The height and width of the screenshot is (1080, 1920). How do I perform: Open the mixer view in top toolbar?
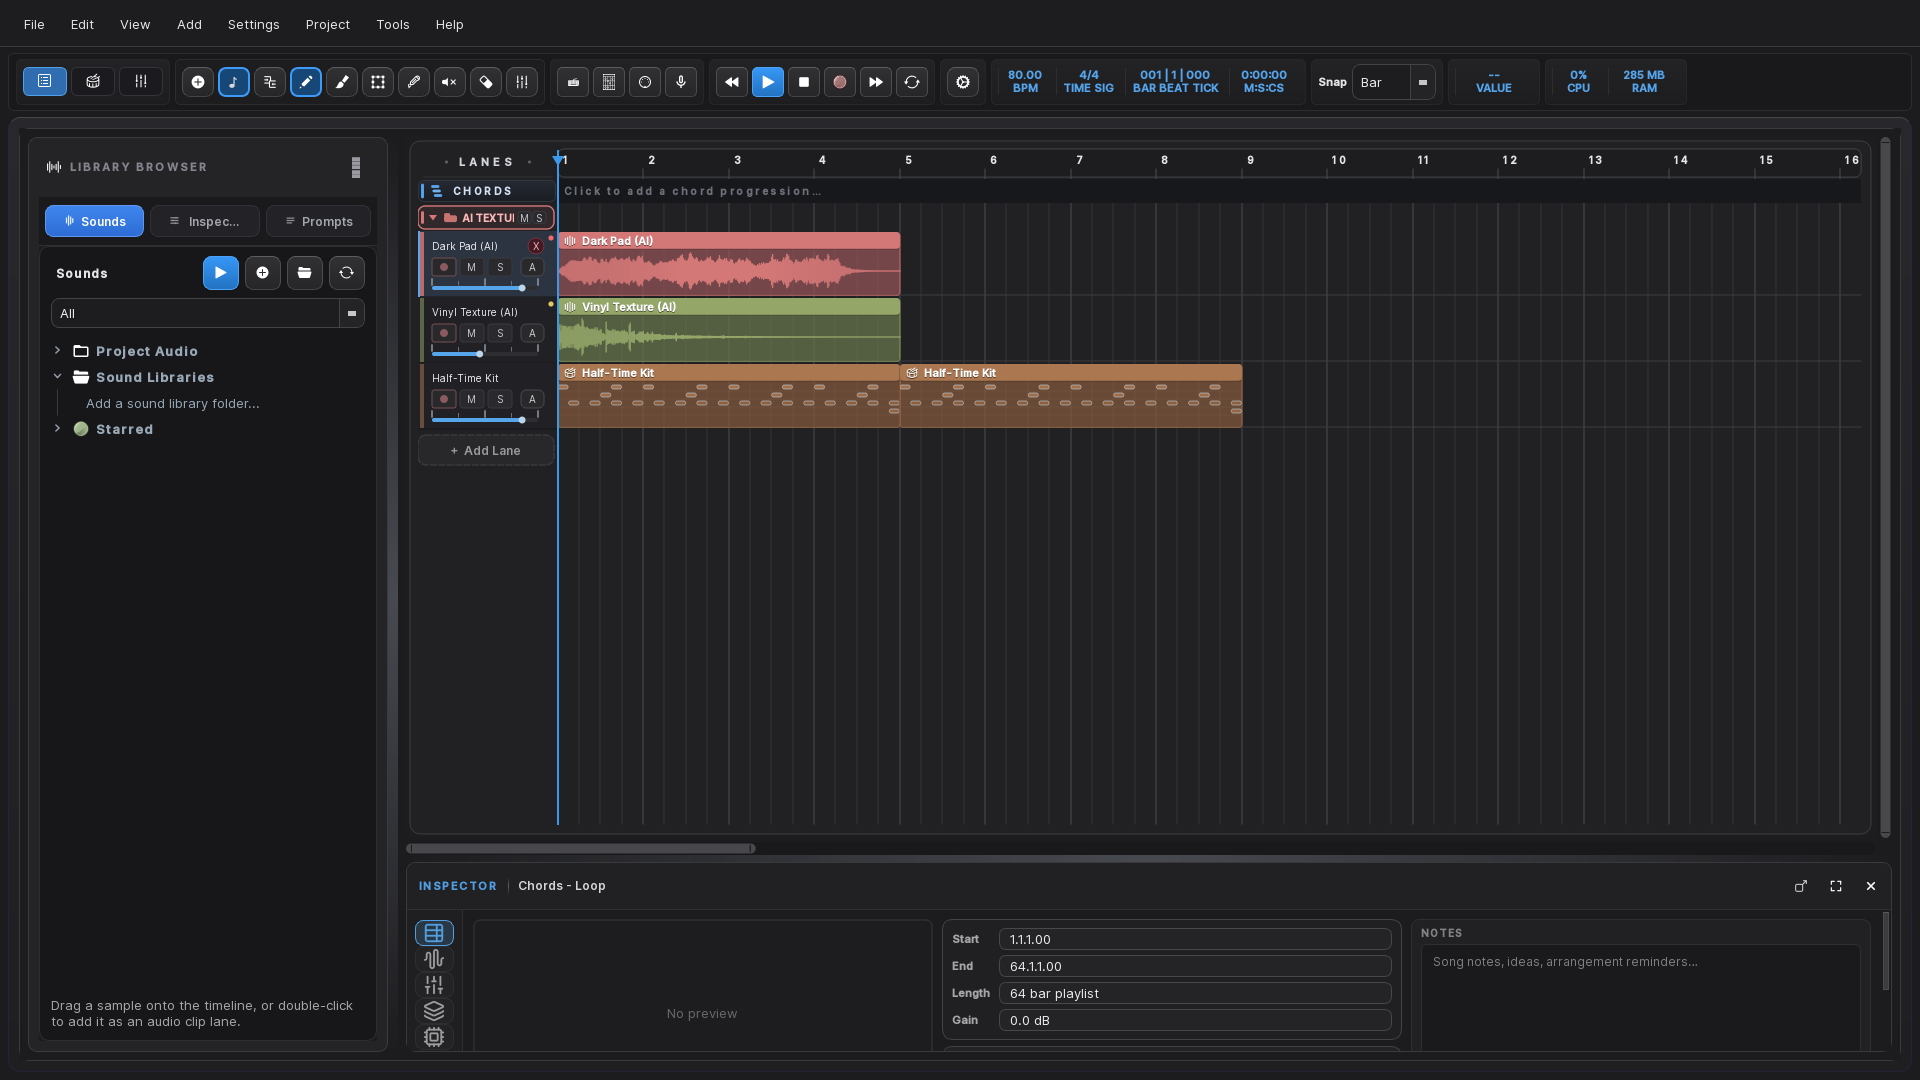tap(141, 82)
